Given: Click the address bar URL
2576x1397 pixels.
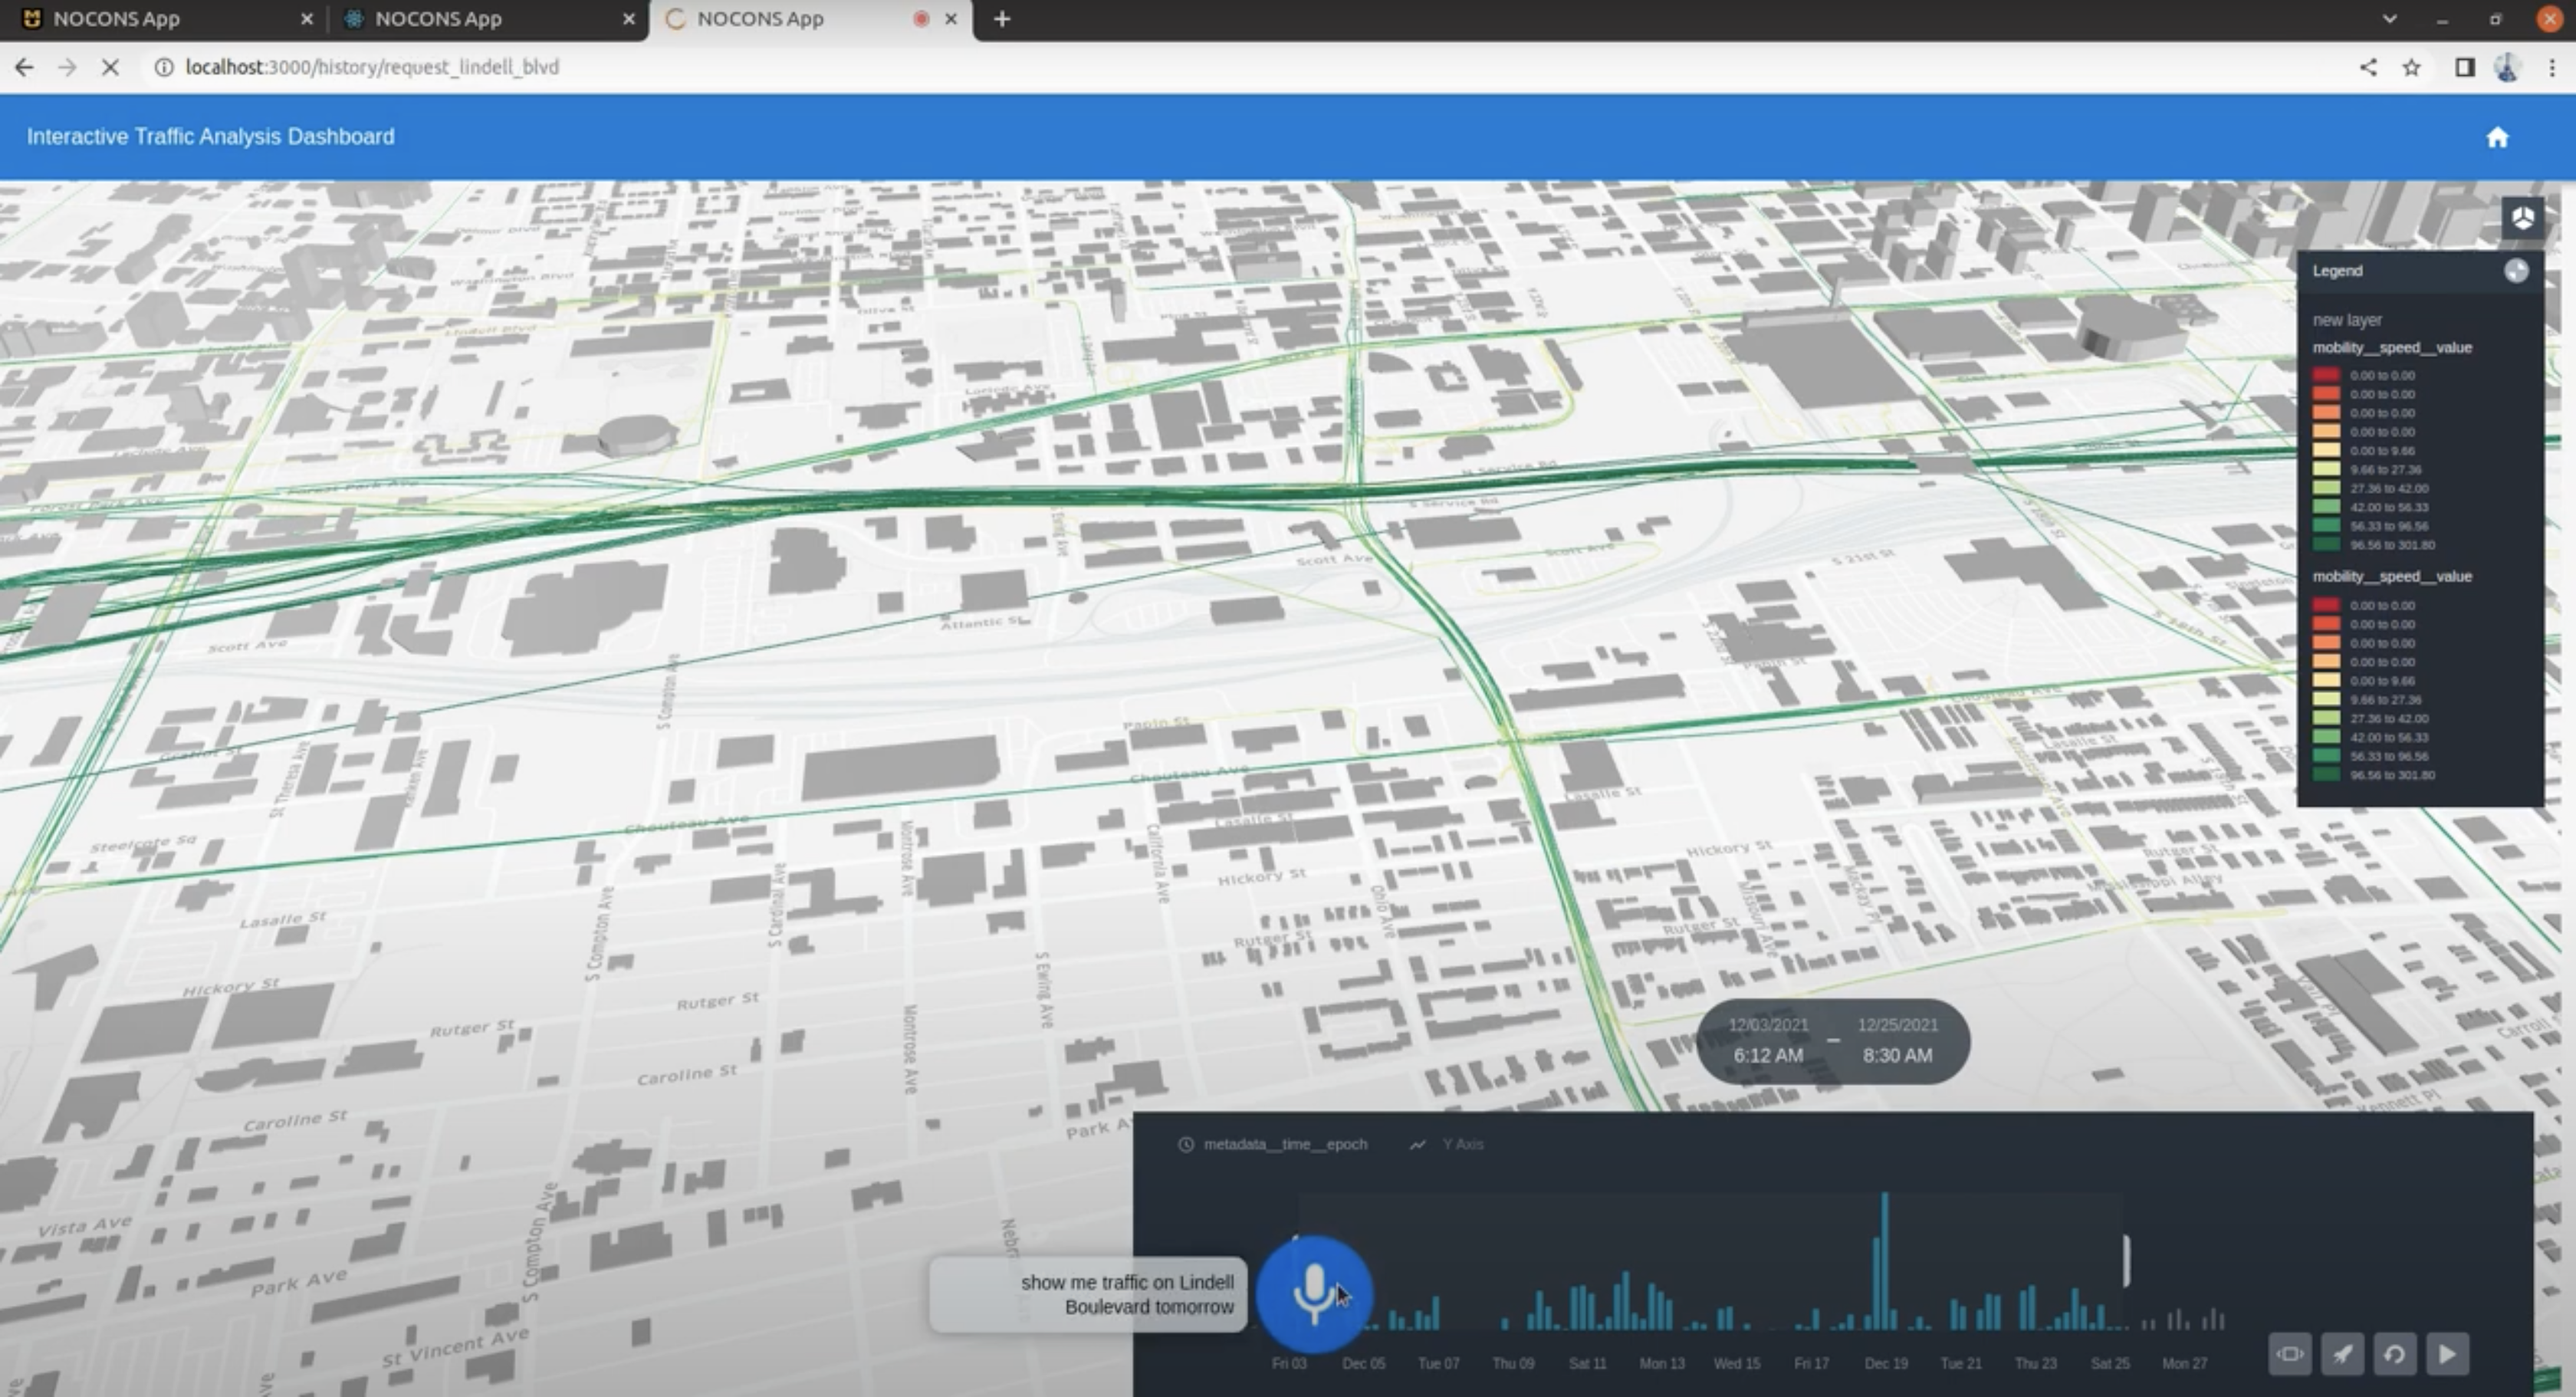Looking at the screenshot, I should [372, 67].
